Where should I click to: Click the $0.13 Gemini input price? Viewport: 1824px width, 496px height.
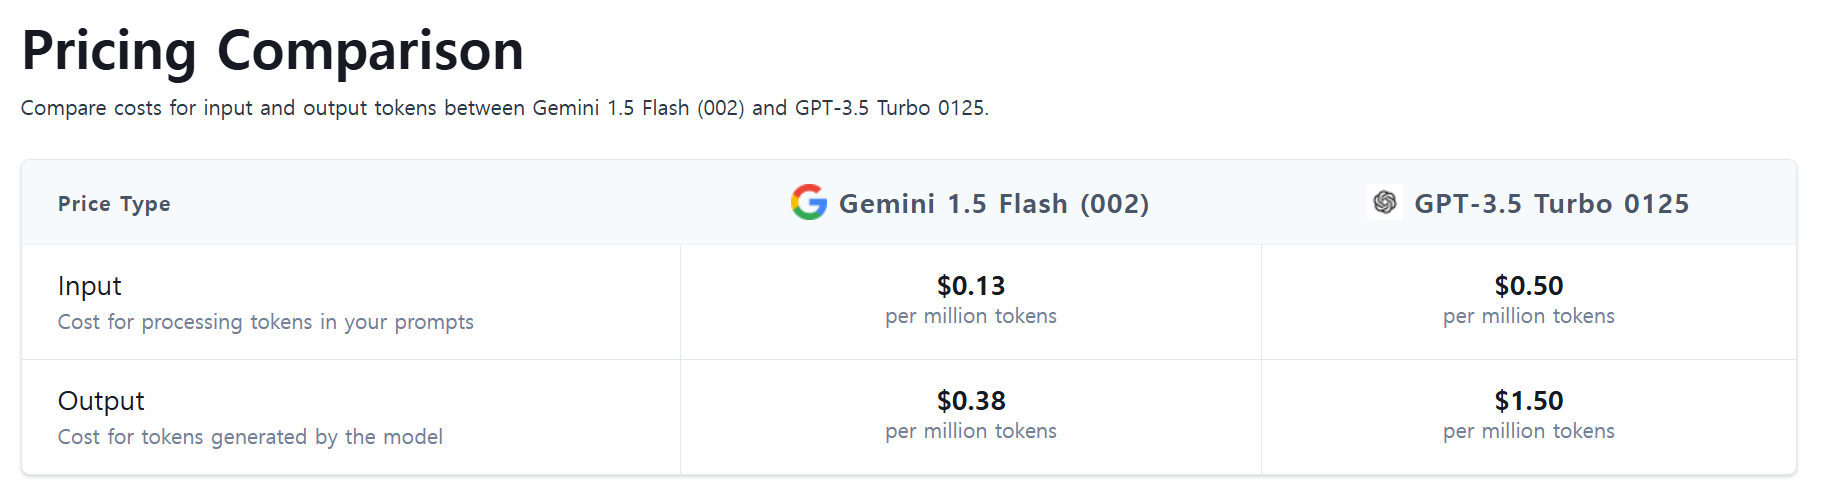[970, 286]
